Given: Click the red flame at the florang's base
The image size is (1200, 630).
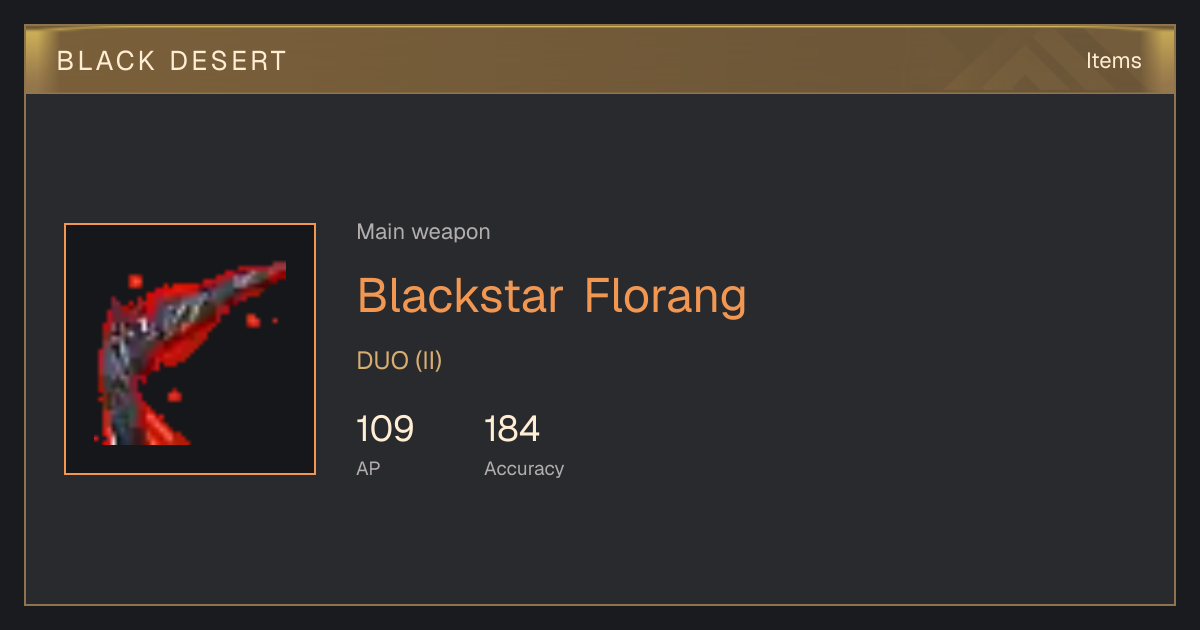Looking at the screenshot, I should 165,427.
